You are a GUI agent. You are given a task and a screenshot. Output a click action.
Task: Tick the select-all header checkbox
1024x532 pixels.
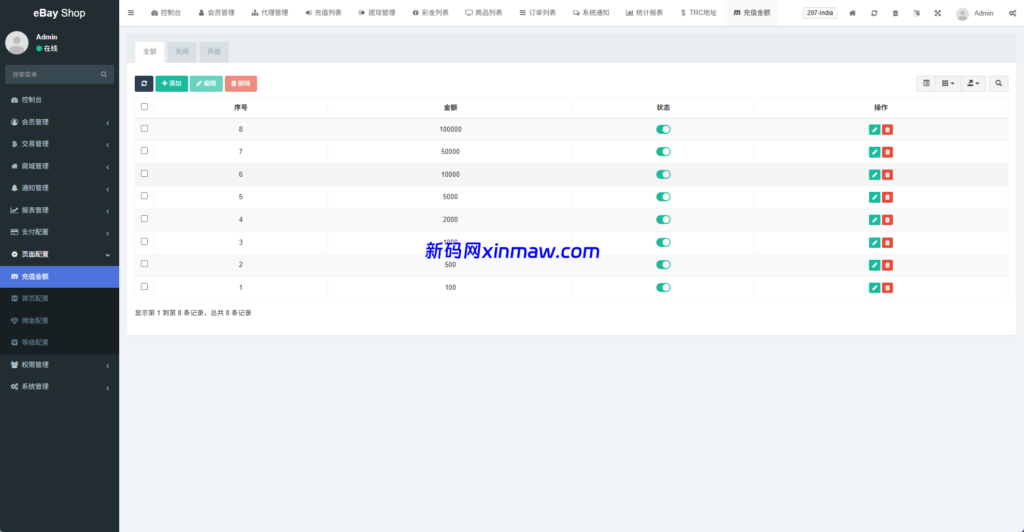(x=144, y=106)
